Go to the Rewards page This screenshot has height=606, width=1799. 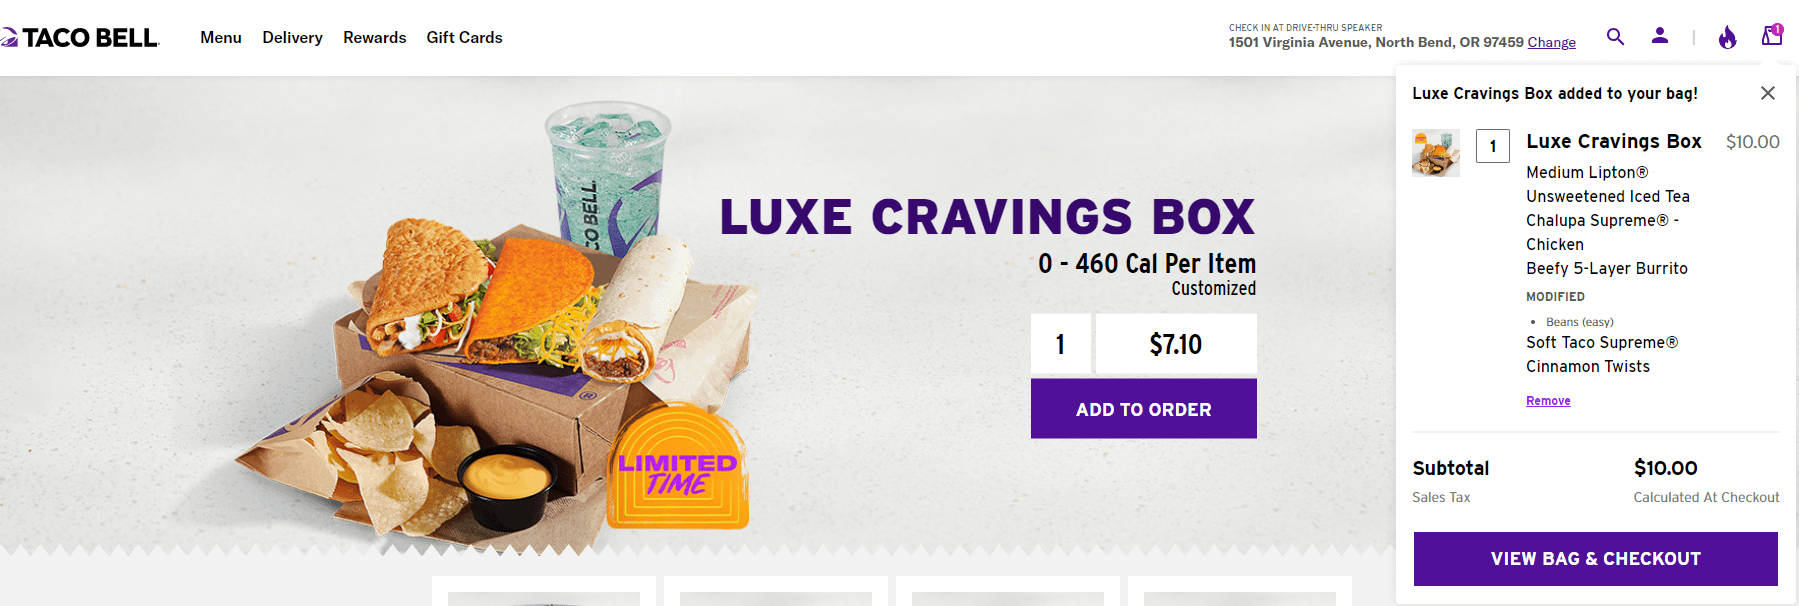[375, 37]
